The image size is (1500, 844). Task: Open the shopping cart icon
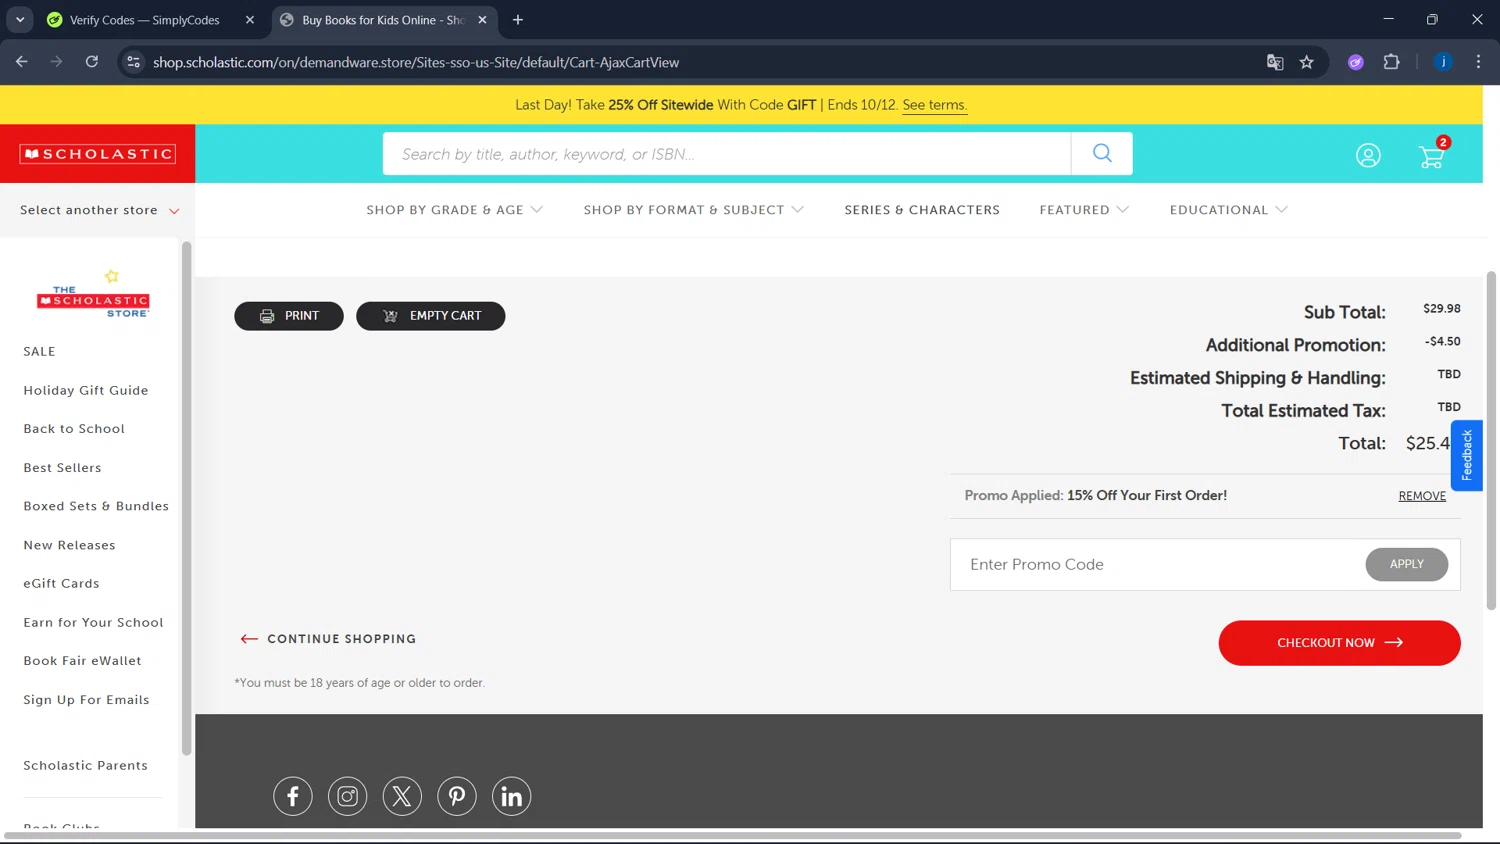click(1432, 155)
